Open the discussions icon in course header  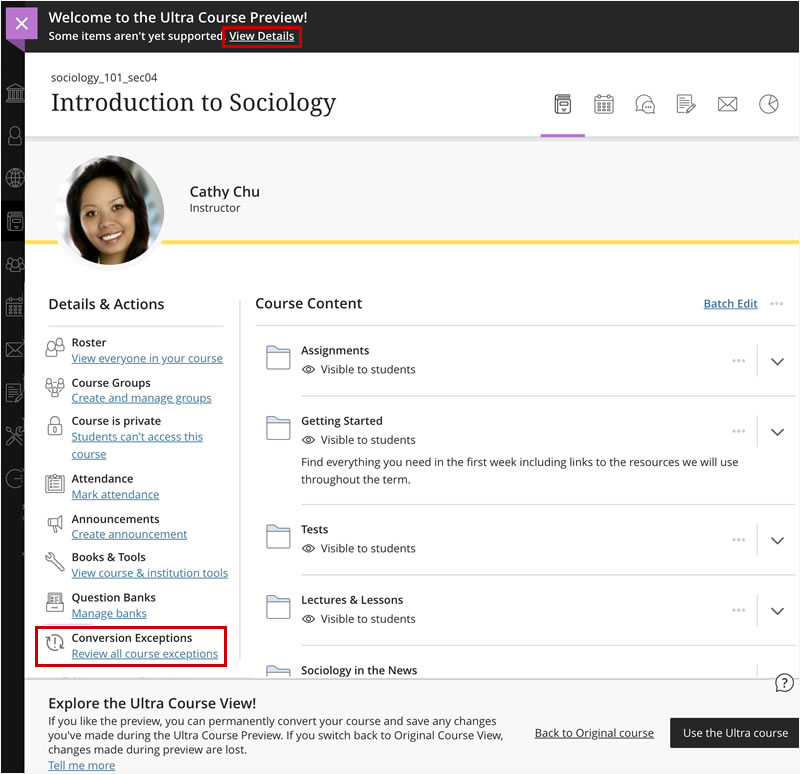coord(645,104)
